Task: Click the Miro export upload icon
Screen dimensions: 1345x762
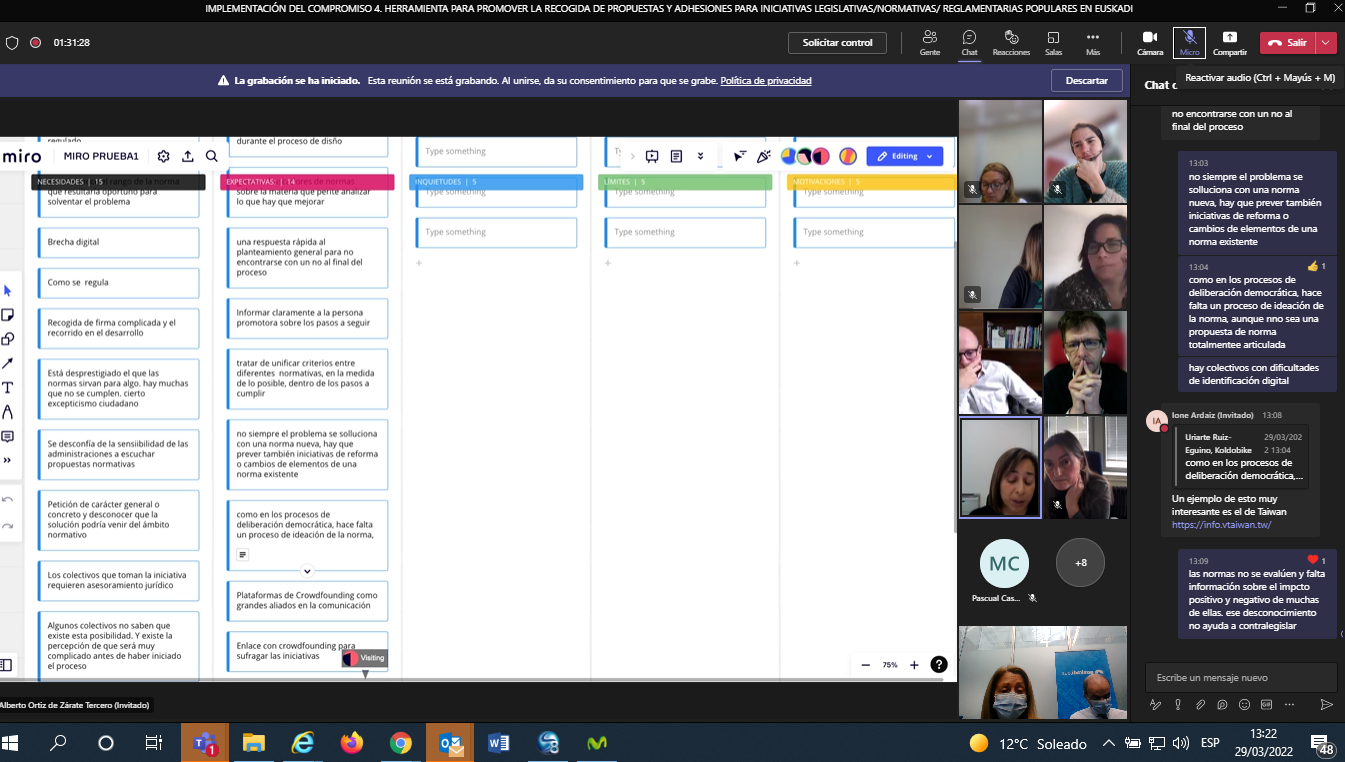Action: pos(187,156)
